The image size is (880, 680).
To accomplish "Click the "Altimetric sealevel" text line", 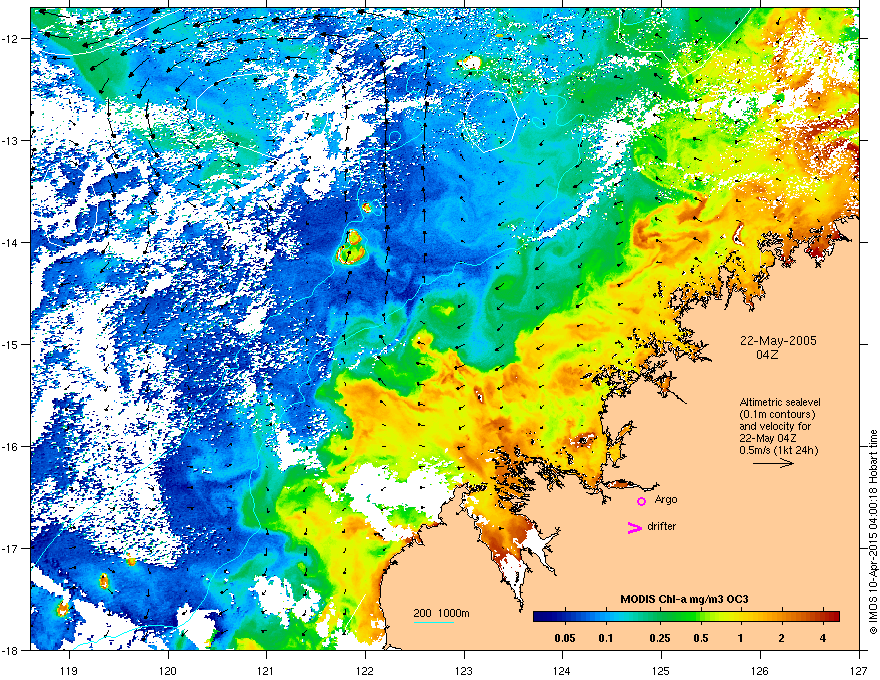I will pyautogui.click(x=780, y=402).
